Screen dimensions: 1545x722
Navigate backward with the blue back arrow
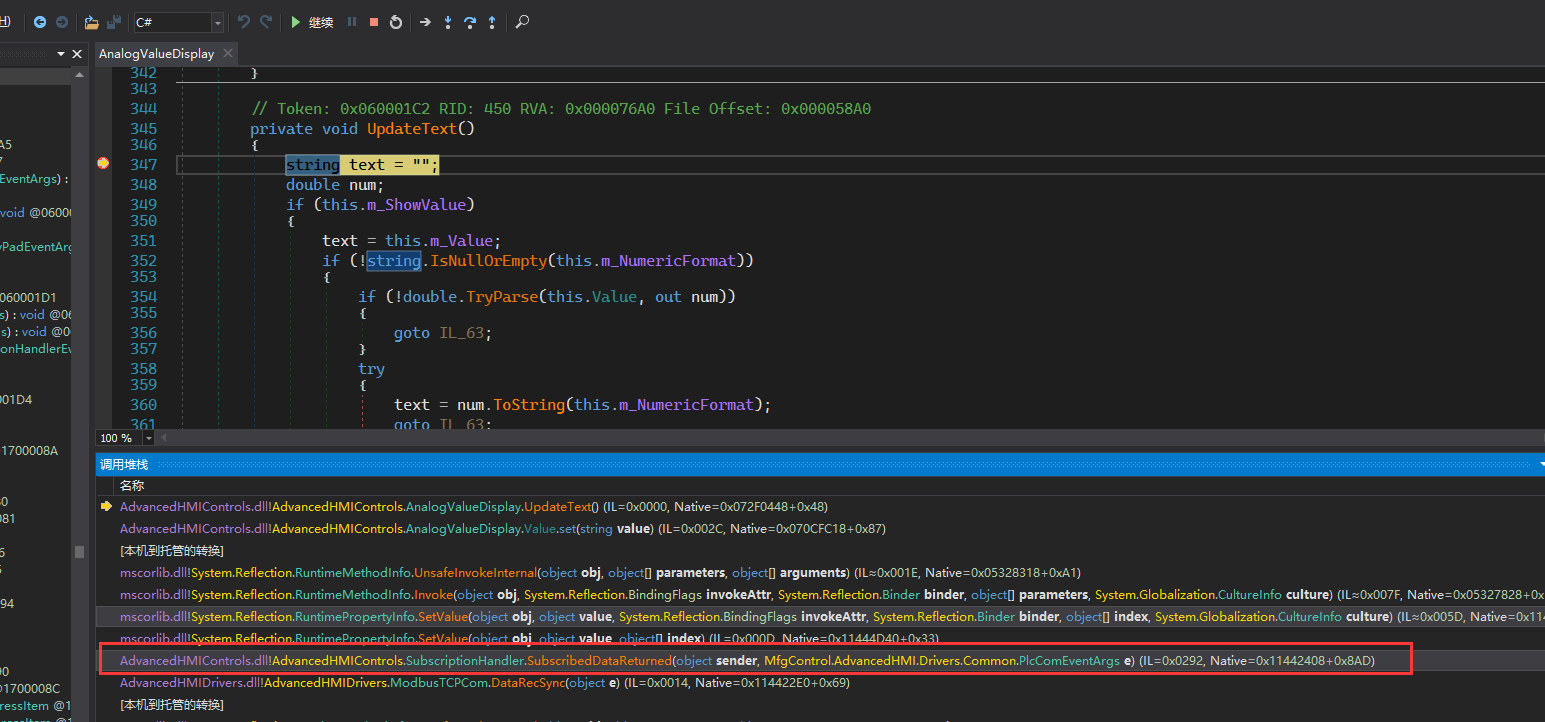pos(40,22)
